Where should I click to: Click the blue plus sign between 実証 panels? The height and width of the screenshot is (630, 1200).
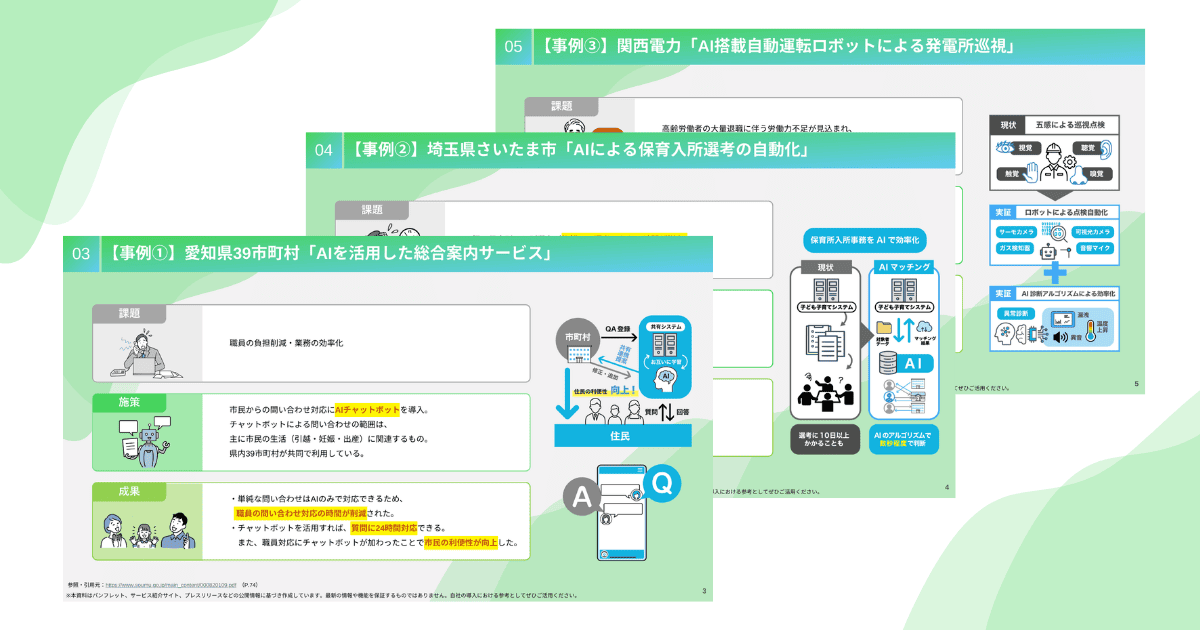[x=1055, y=272]
